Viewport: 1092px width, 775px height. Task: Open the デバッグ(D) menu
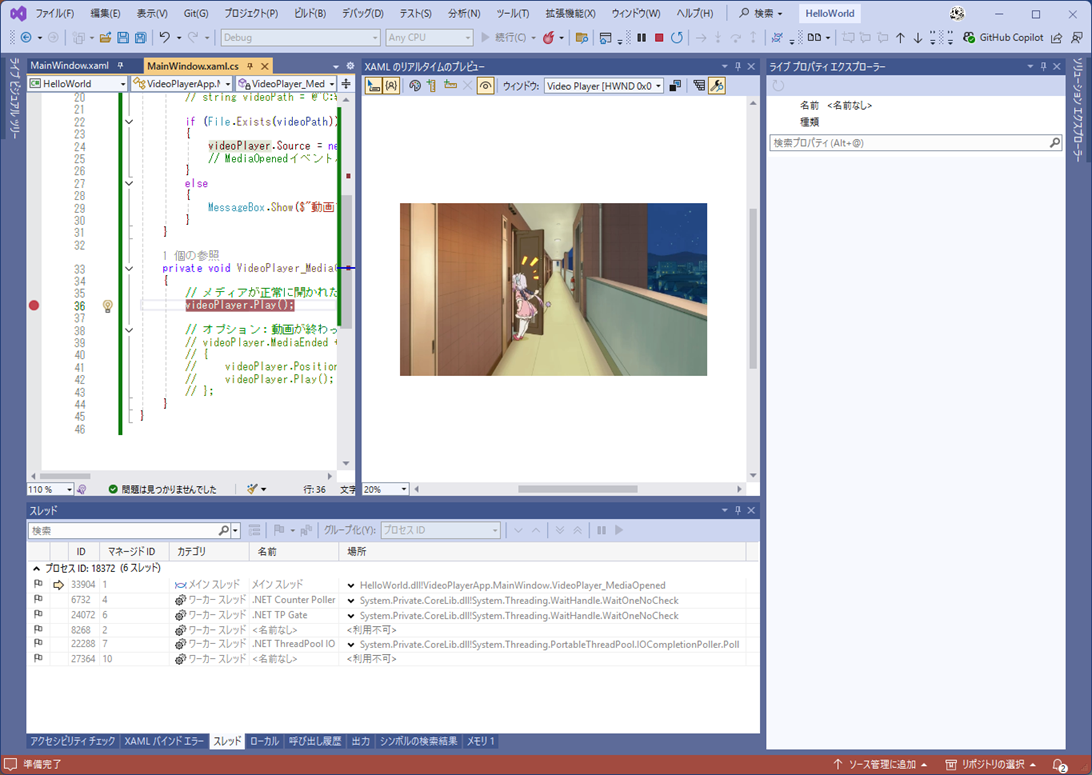(x=362, y=14)
